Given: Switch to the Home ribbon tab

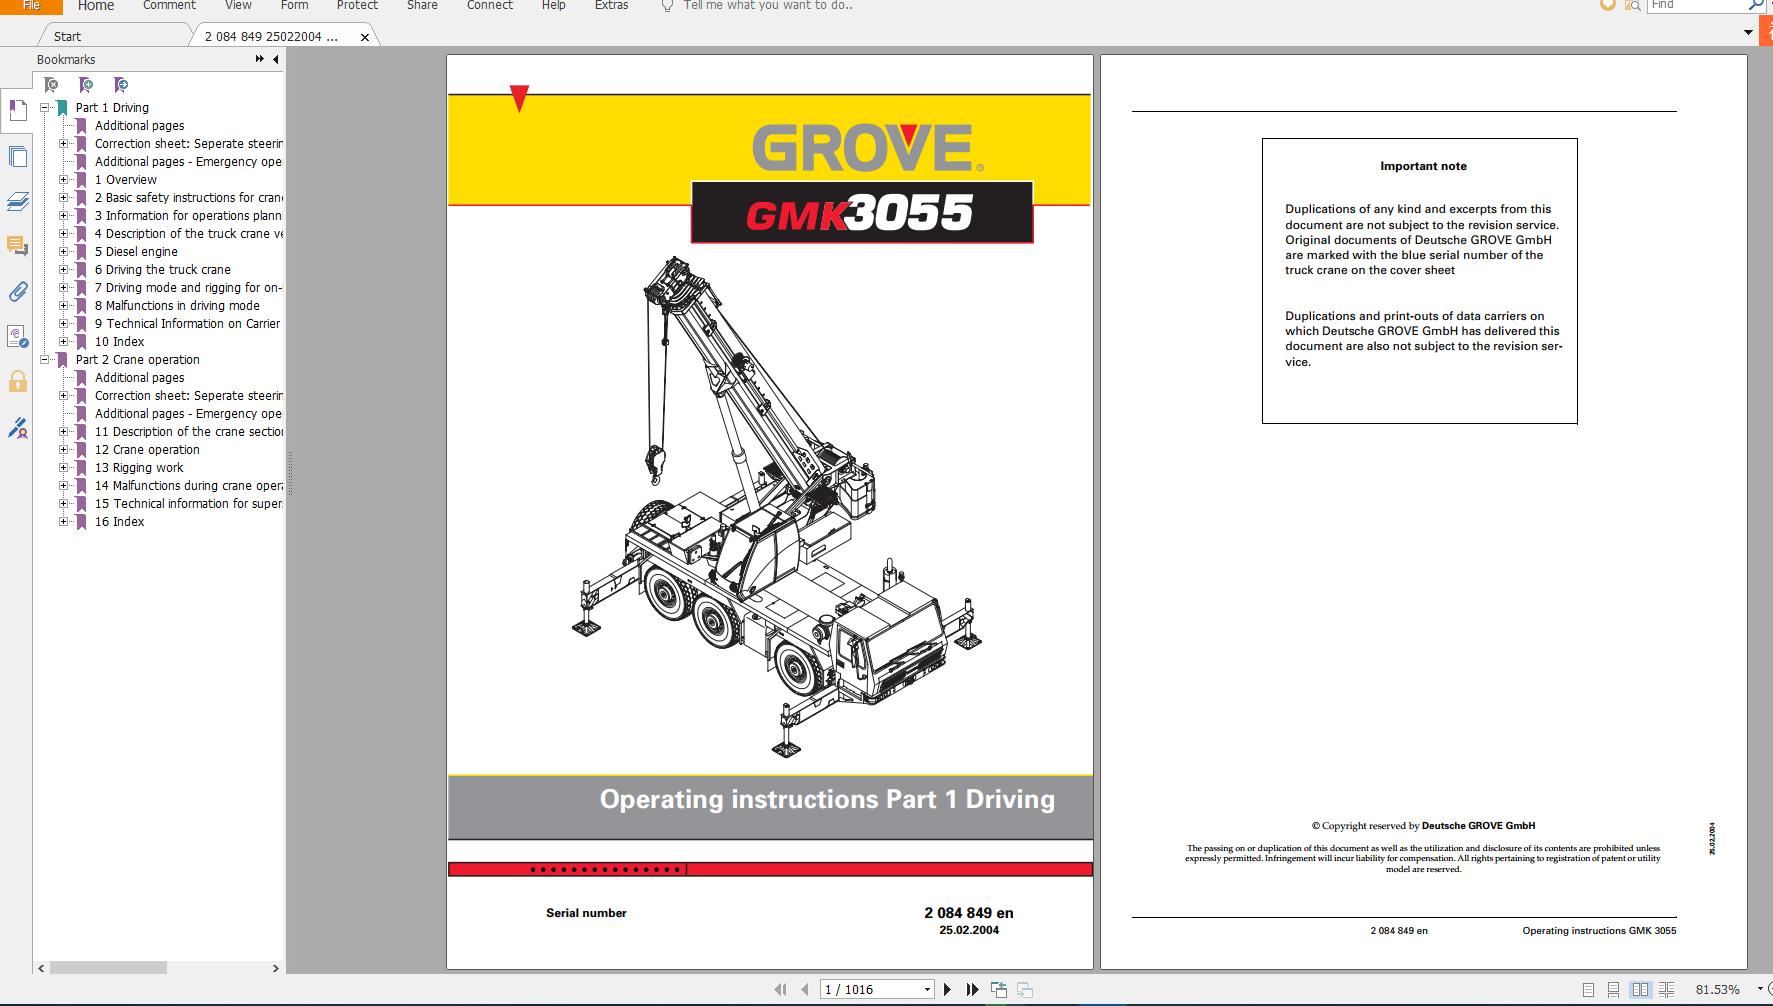Looking at the screenshot, I should (x=96, y=5).
